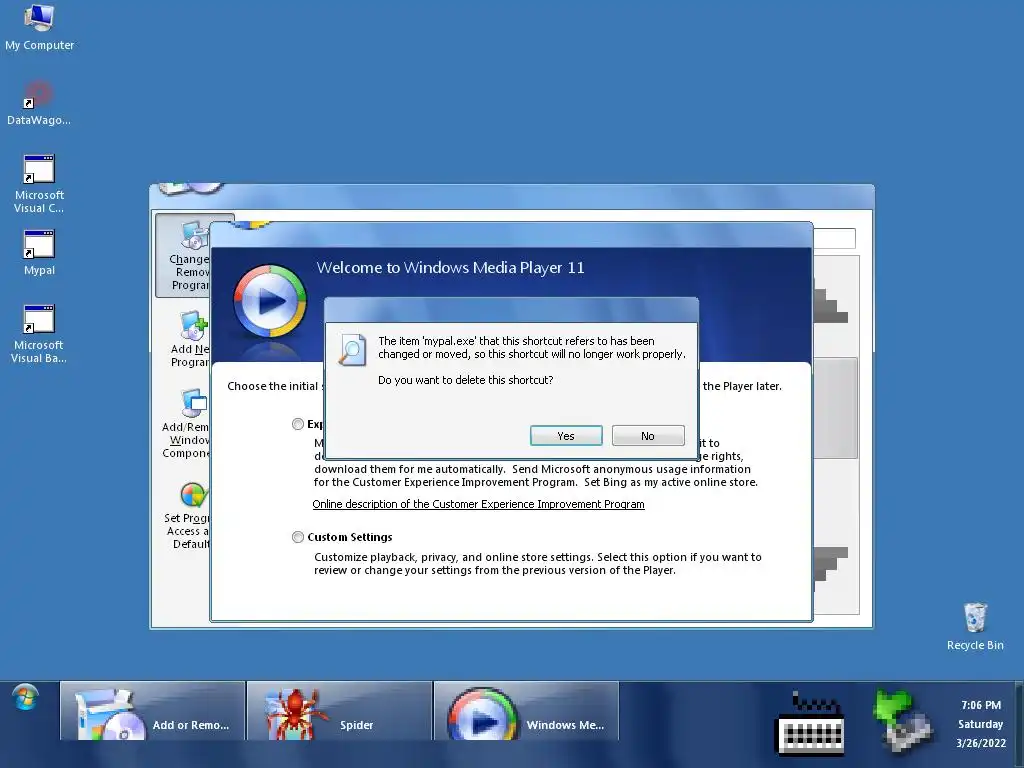This screenshot has width=1024, height=768.
Task: Click the Windows Start orb
Action: coord(25,698)
